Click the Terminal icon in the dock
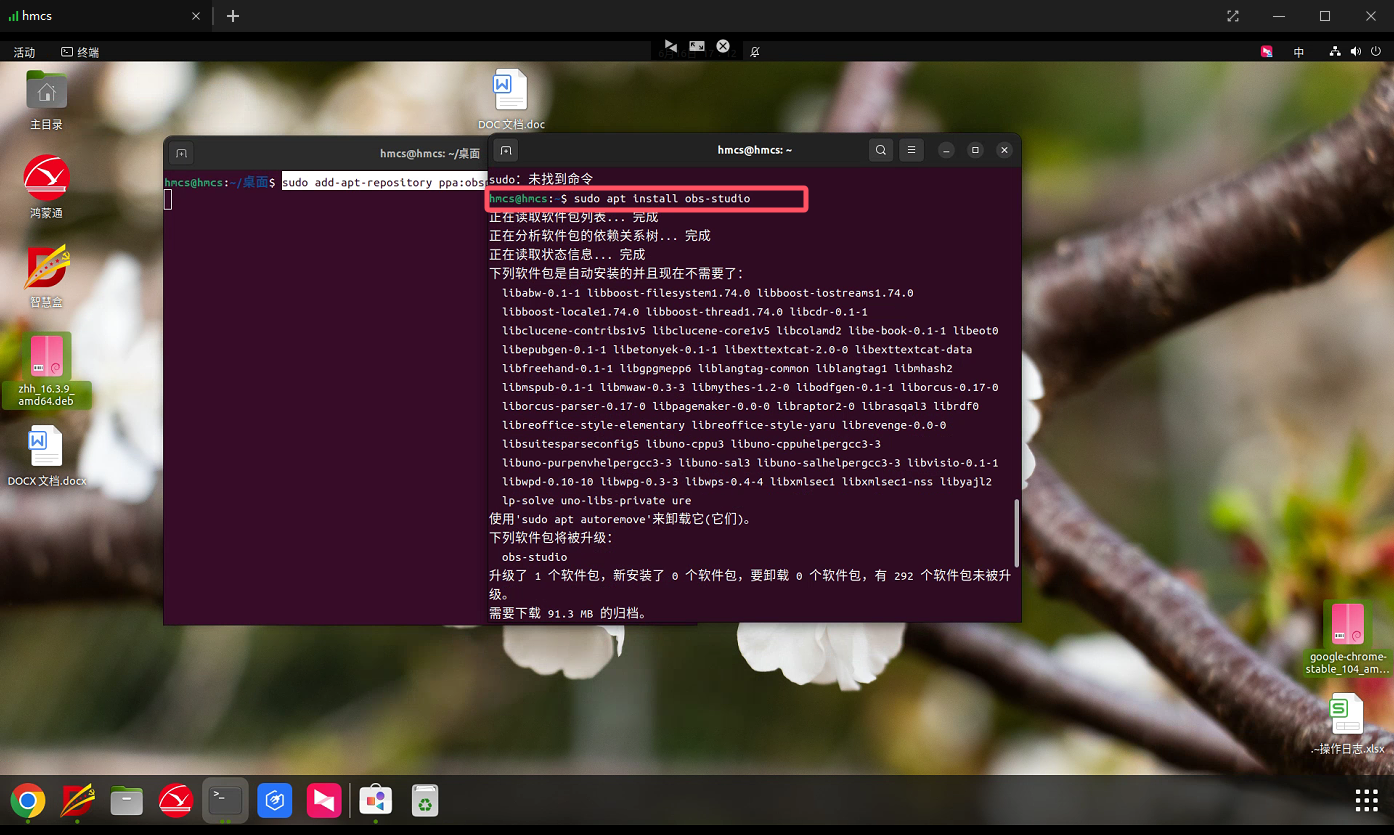 225,800
